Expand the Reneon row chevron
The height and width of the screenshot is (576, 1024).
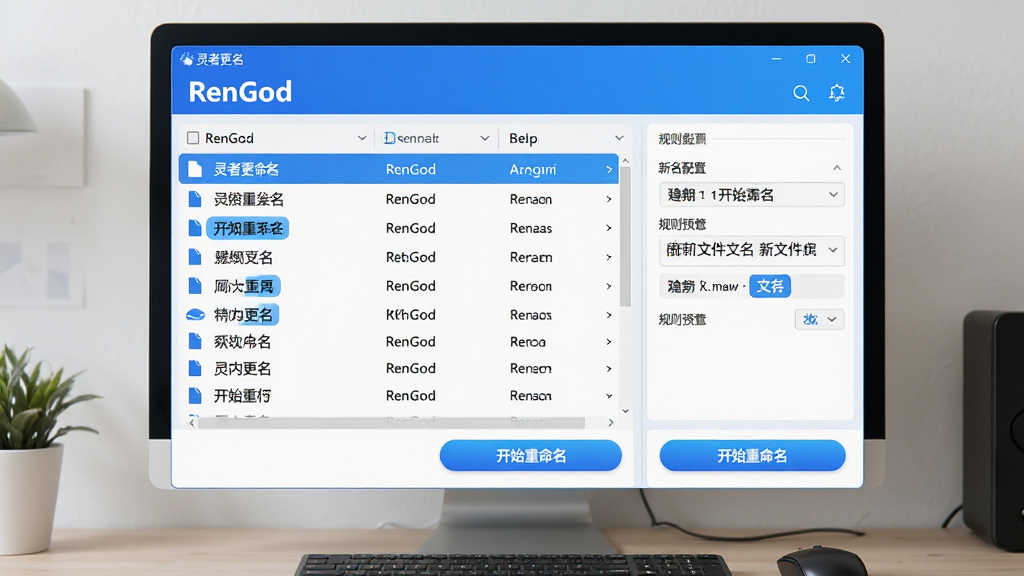pos(609,368)
